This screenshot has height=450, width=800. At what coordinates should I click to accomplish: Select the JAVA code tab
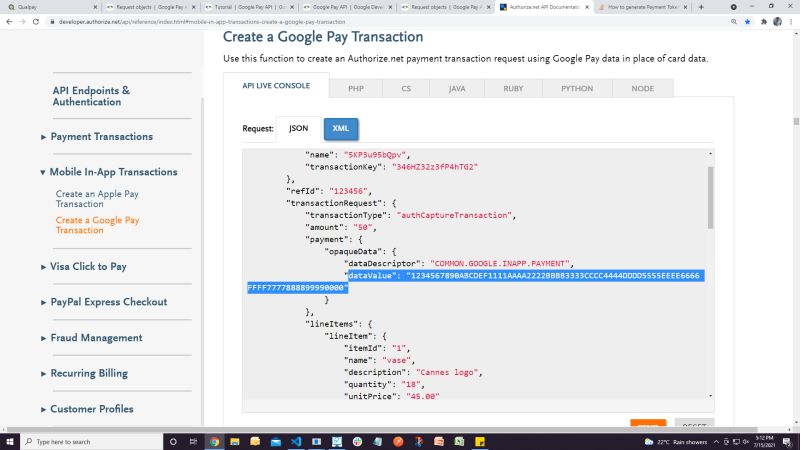(457, 88)
